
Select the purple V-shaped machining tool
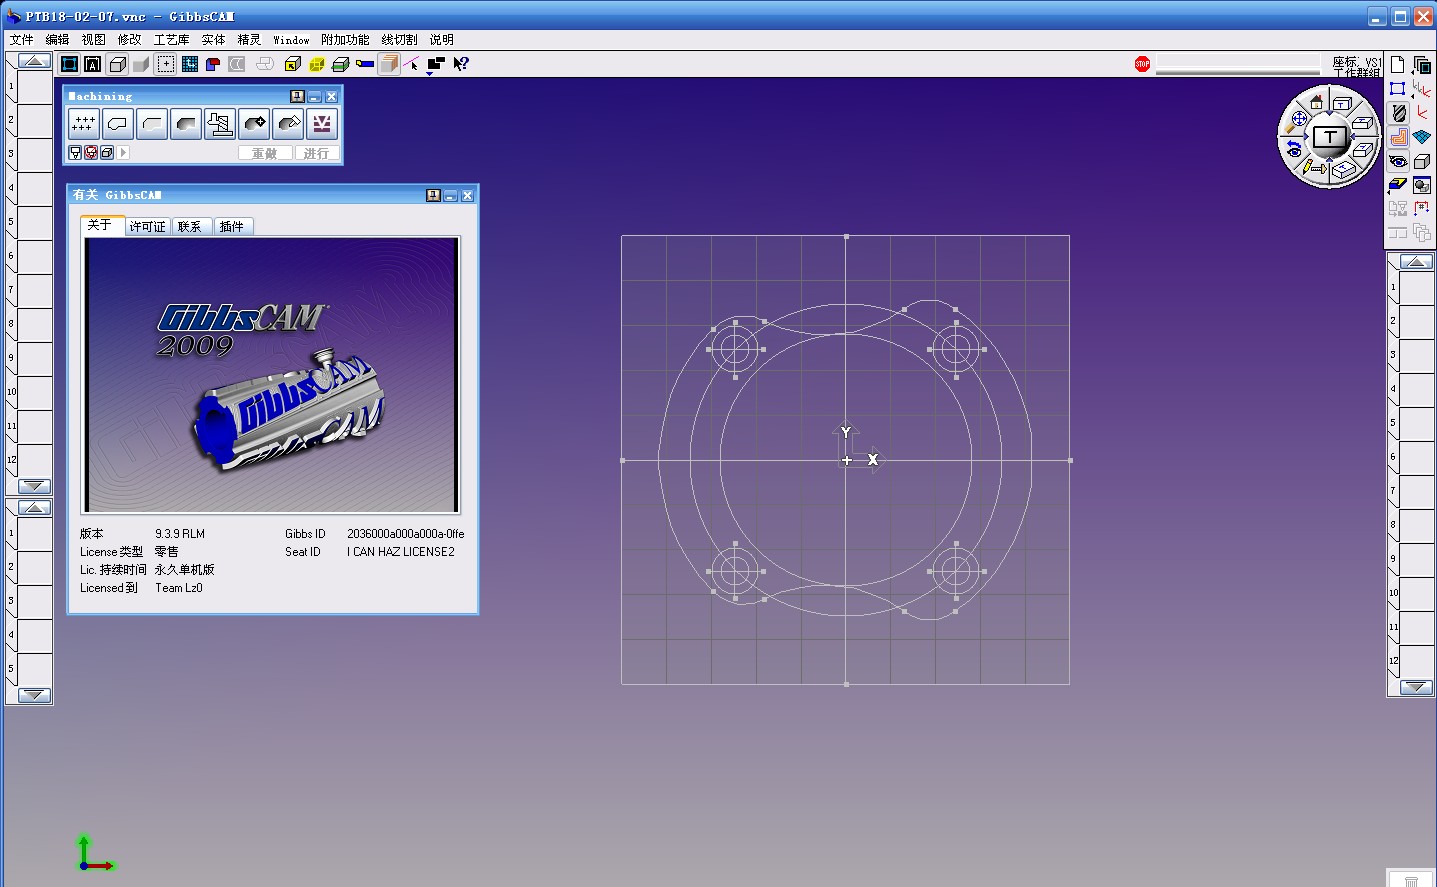[322, 124]
